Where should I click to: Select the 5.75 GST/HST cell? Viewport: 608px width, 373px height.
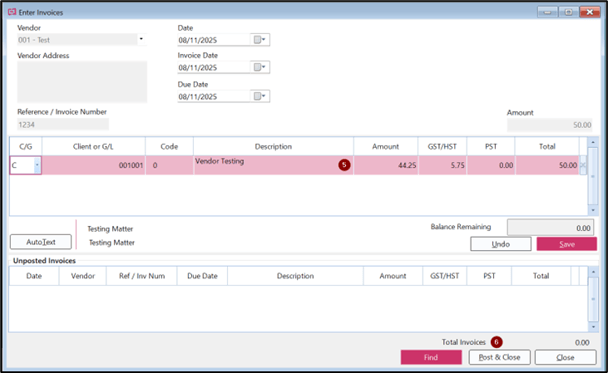point(442,165)
